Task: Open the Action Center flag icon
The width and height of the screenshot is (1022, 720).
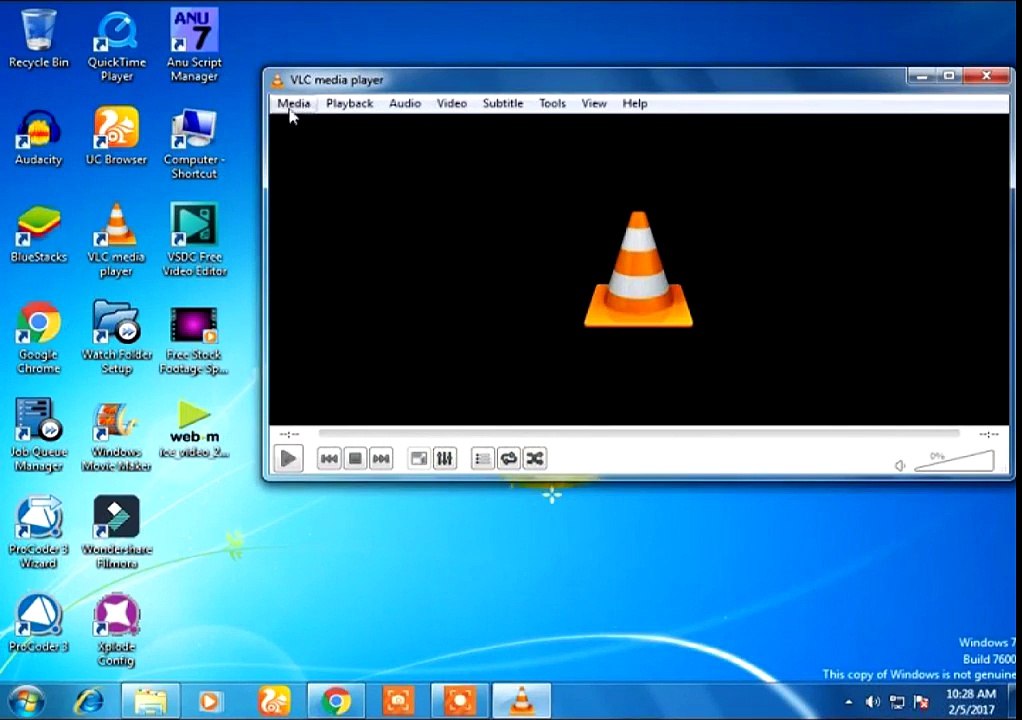Action: click(x=922, y=702)
